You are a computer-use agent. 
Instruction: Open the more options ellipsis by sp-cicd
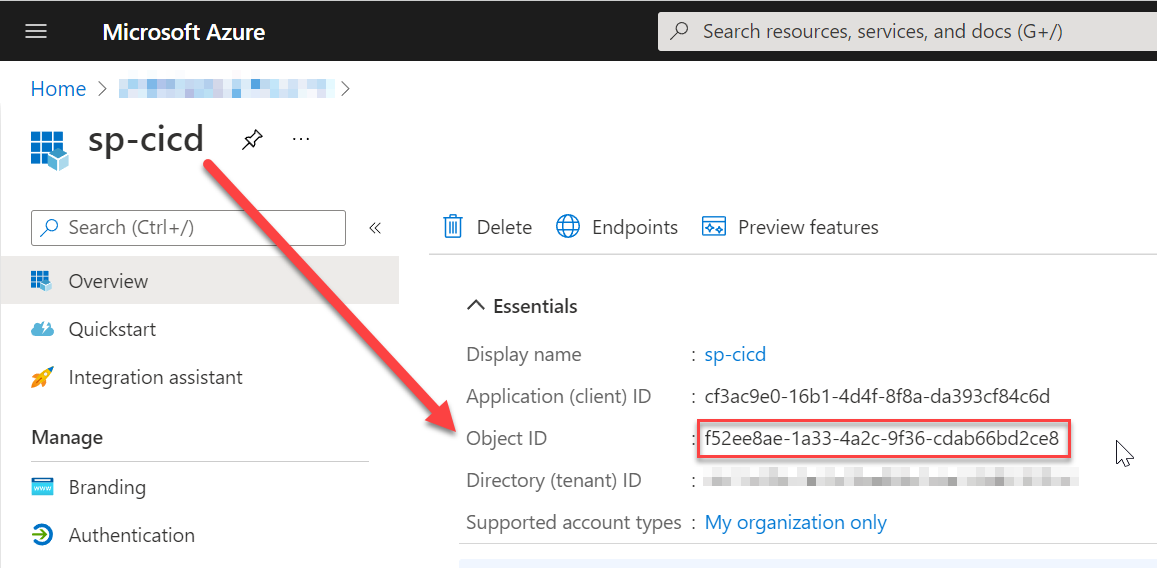point(300,139)
